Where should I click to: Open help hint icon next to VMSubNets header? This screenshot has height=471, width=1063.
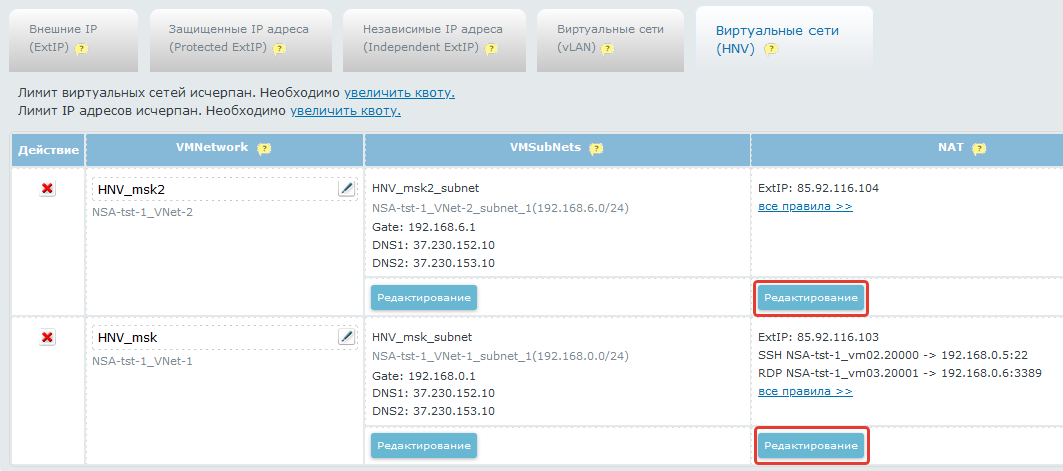[596, 149]
